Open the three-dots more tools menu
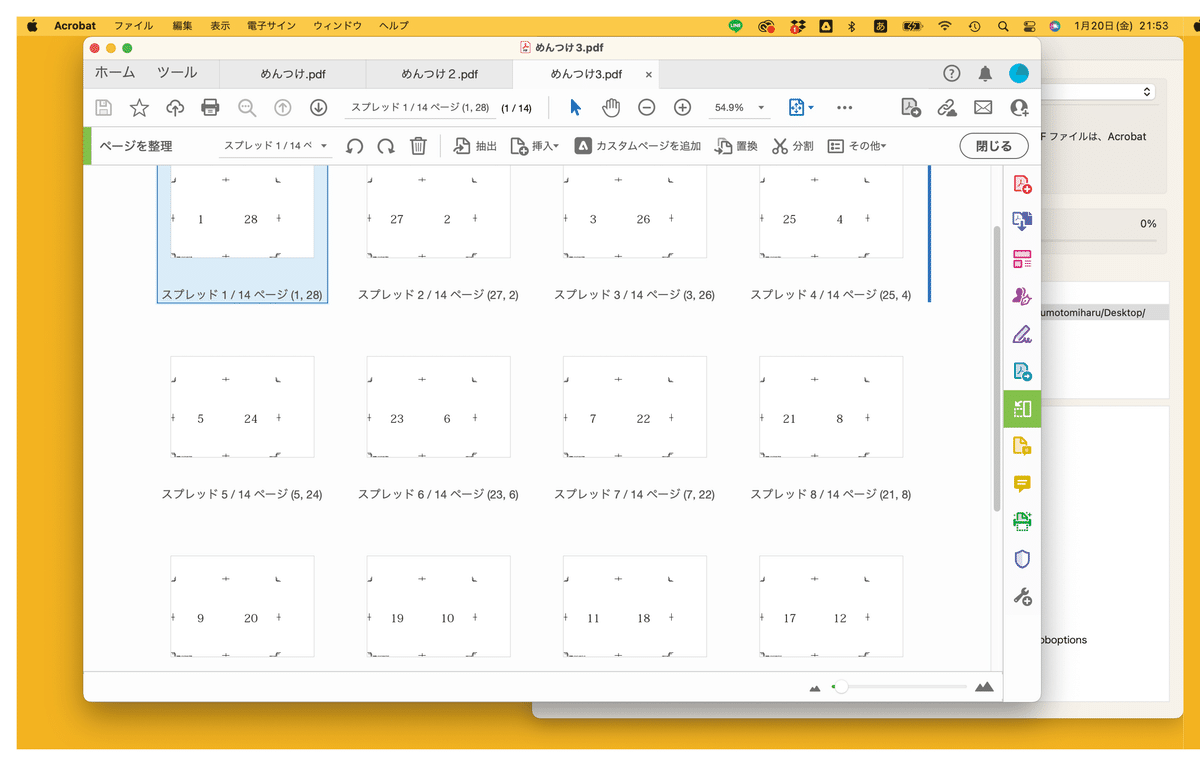This screenshot has width=1200, height=761. (x=844, y=107)
